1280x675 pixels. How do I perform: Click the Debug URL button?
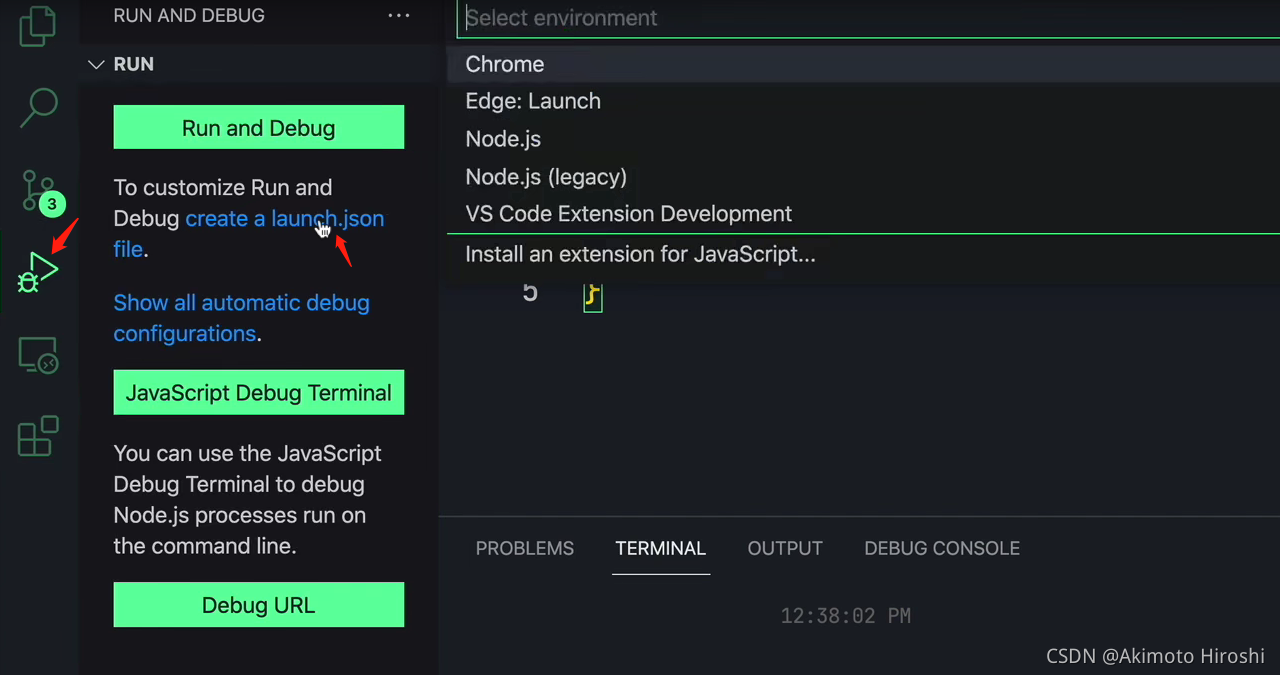[x=259, y=605]
